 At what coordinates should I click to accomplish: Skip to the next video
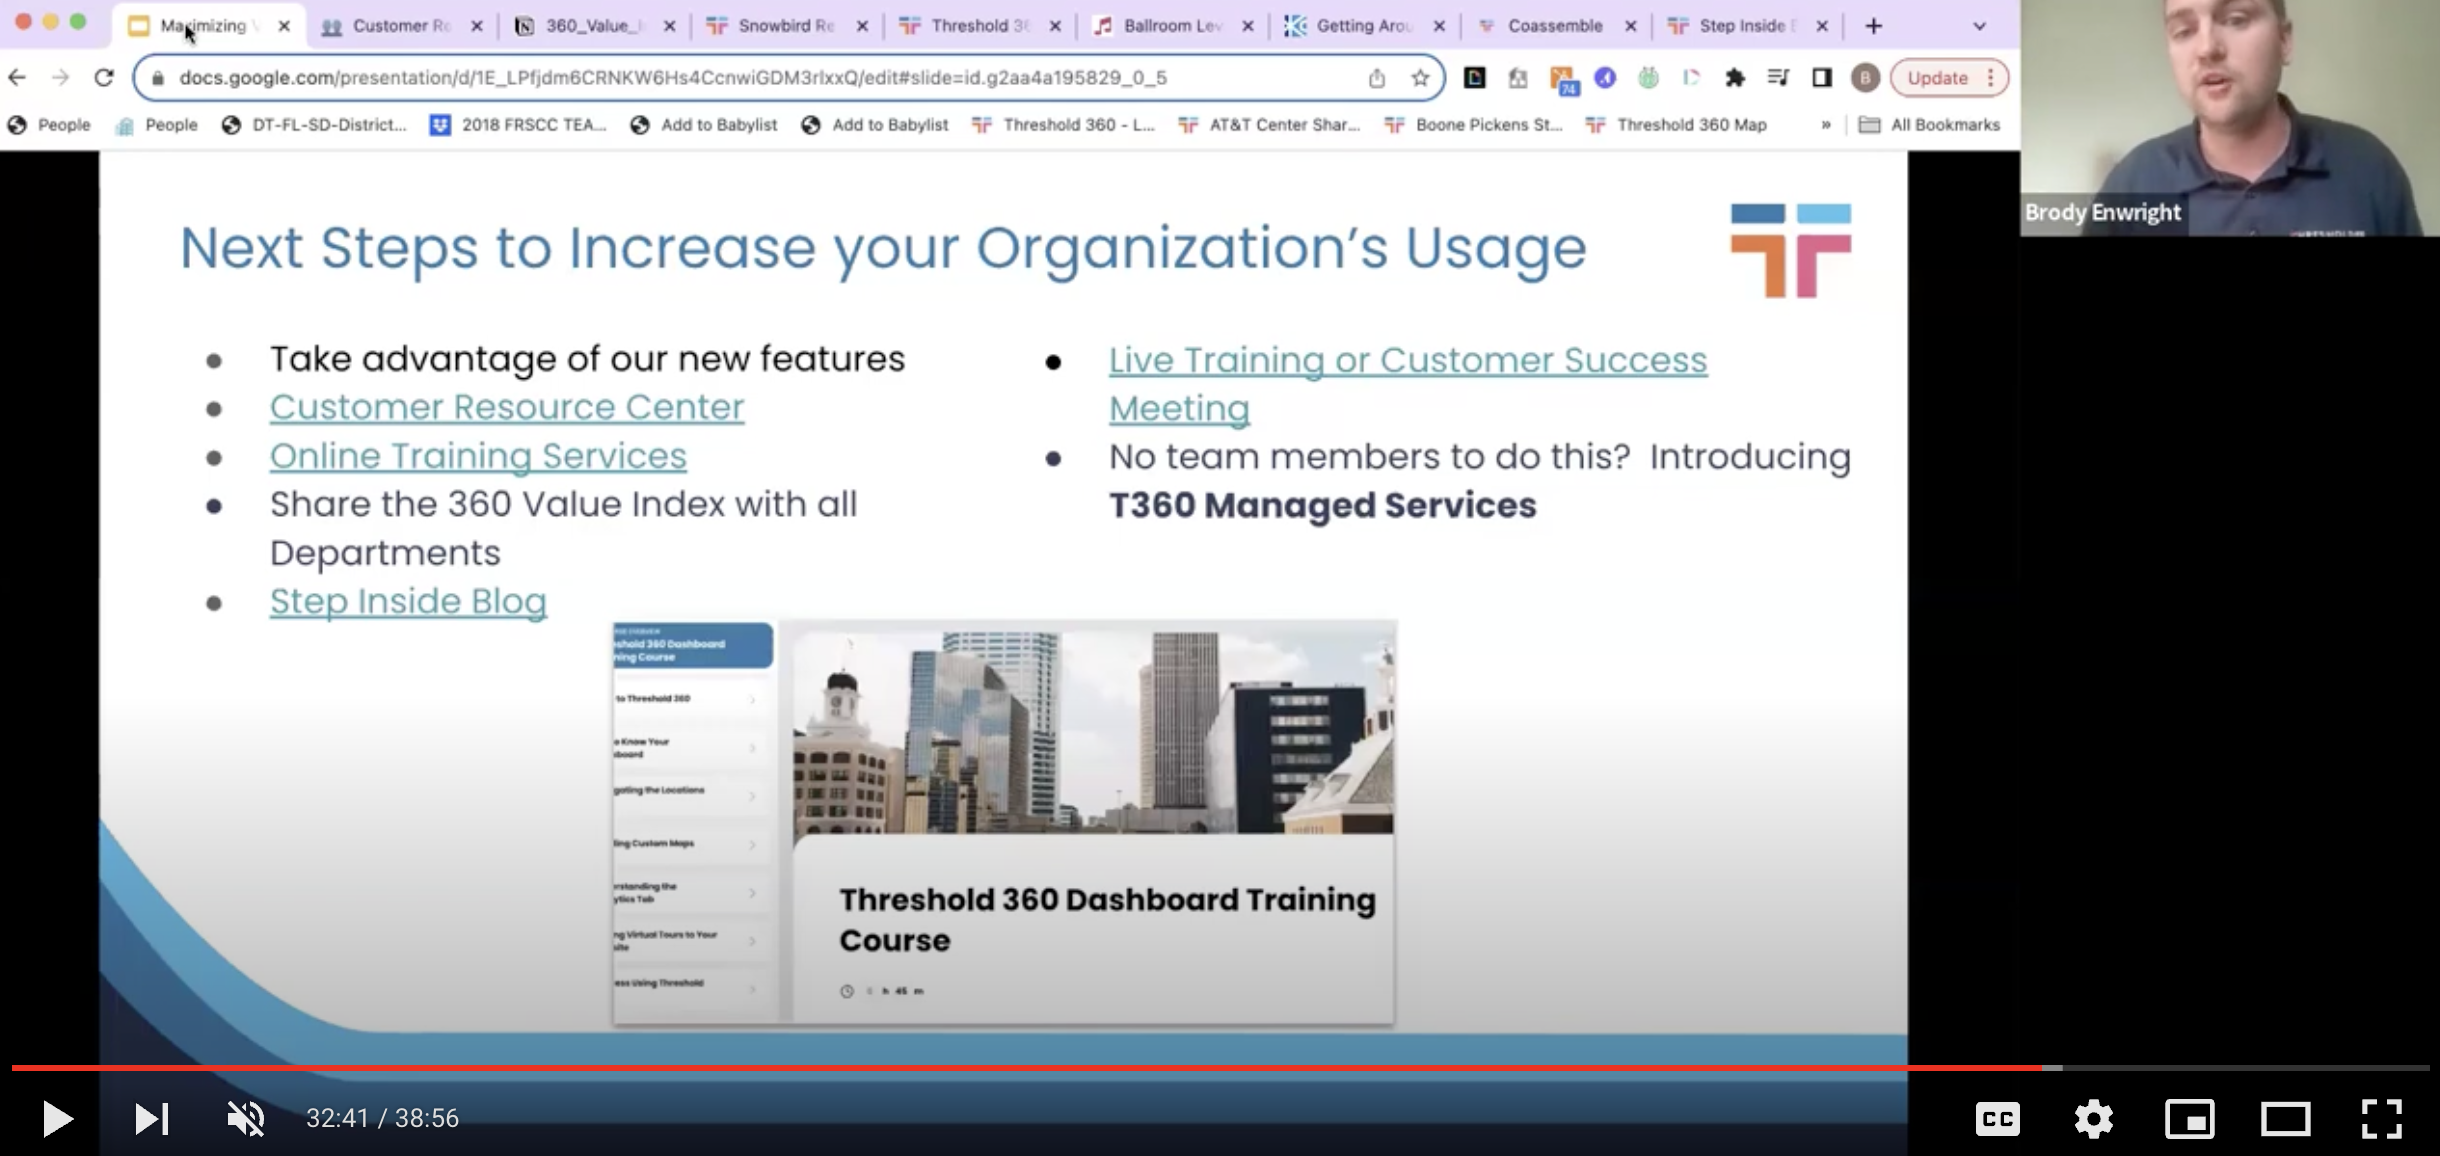[151, 1118]
